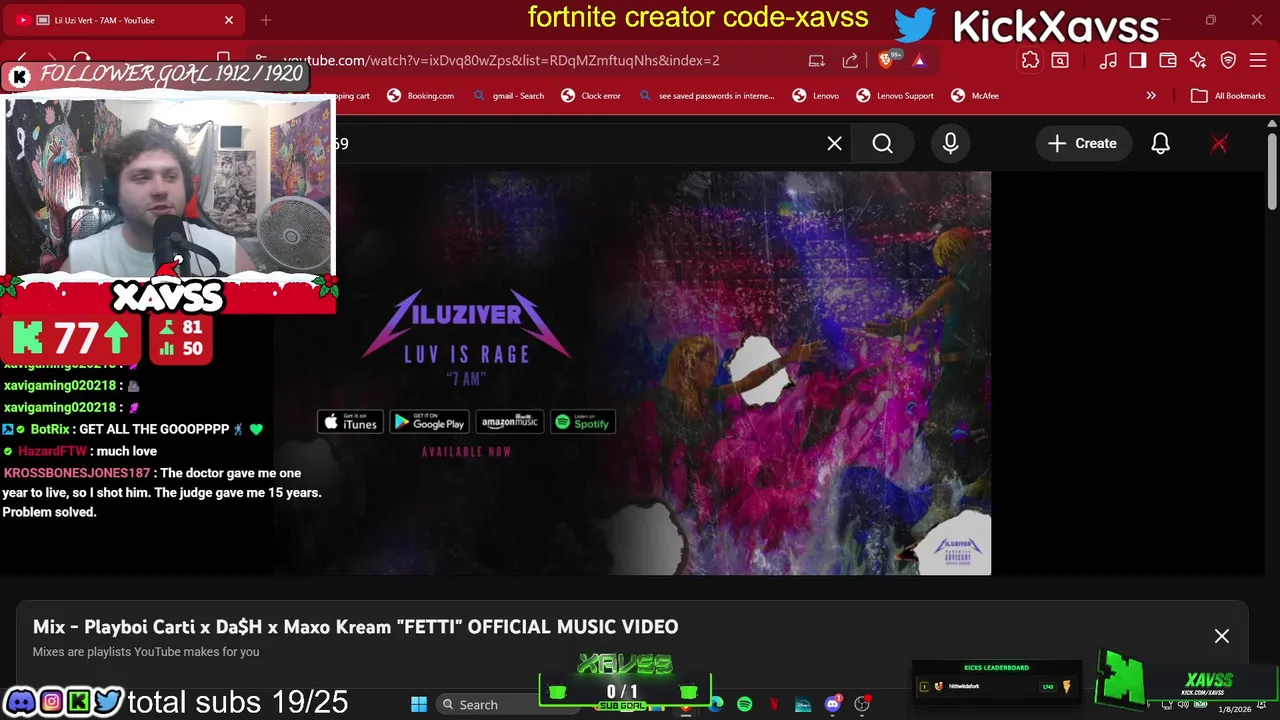The width and height of the screenshot is (1280, 720).
Task: Open the Lenovo bookmark
Action: tap(816, 96)
